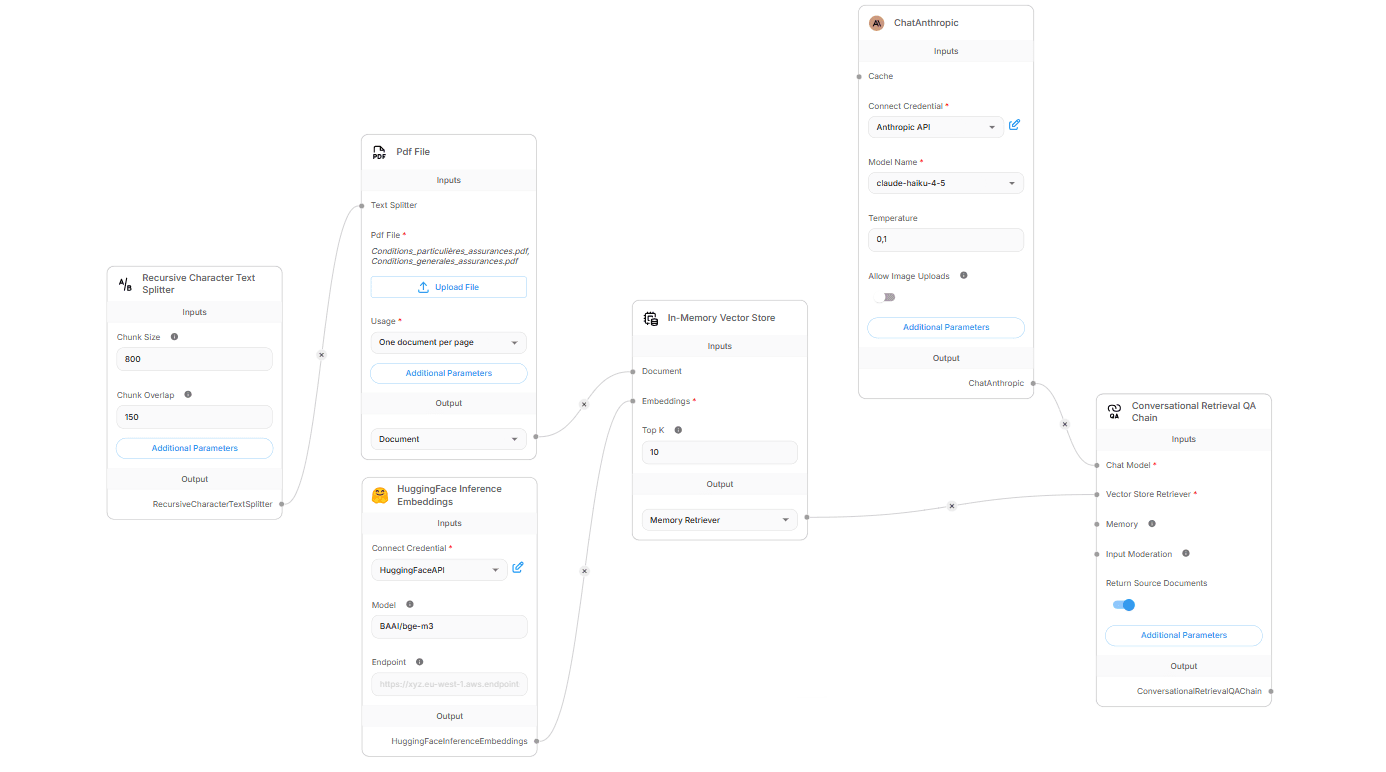Click the Input Moderation input anchor
Image resolution: width=1386 pixels, height=772 pixels.
pyautogui.click(x=1097, y=554)
